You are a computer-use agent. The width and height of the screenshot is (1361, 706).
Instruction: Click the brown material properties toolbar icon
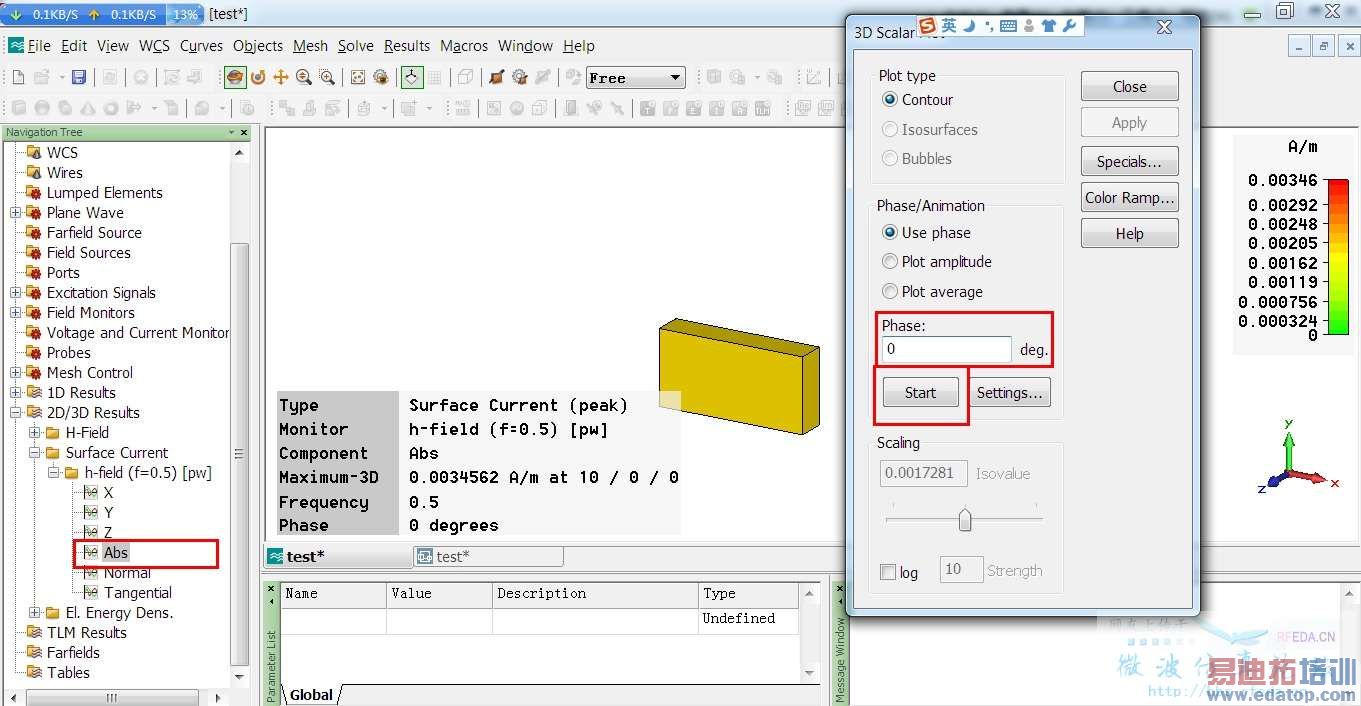[496, 77]
